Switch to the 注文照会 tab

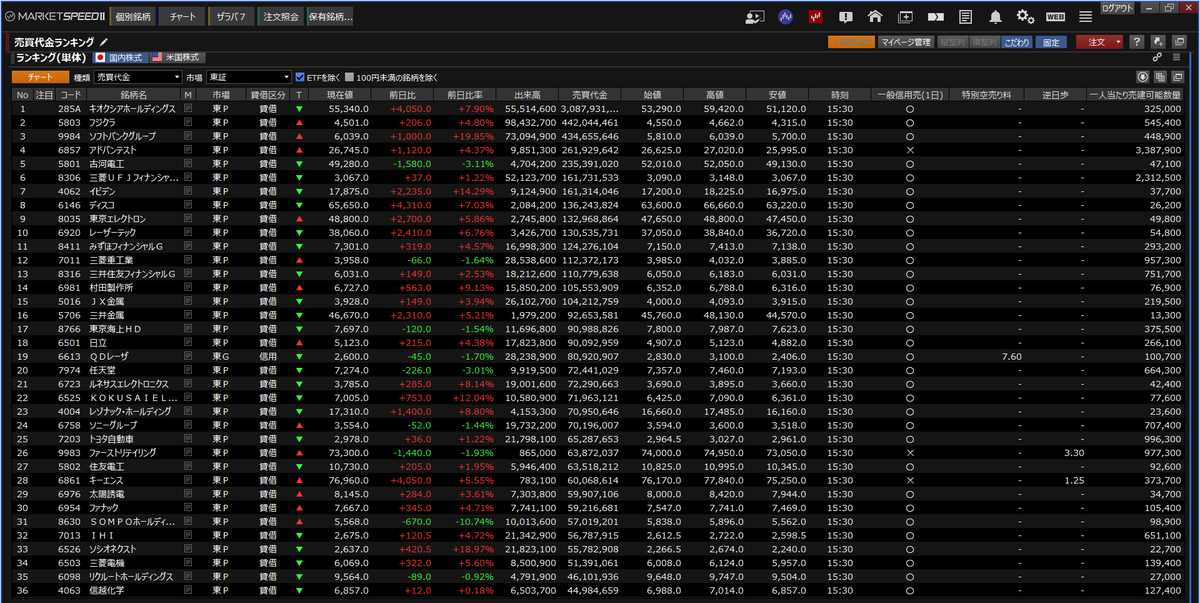[x=280, y=17]
